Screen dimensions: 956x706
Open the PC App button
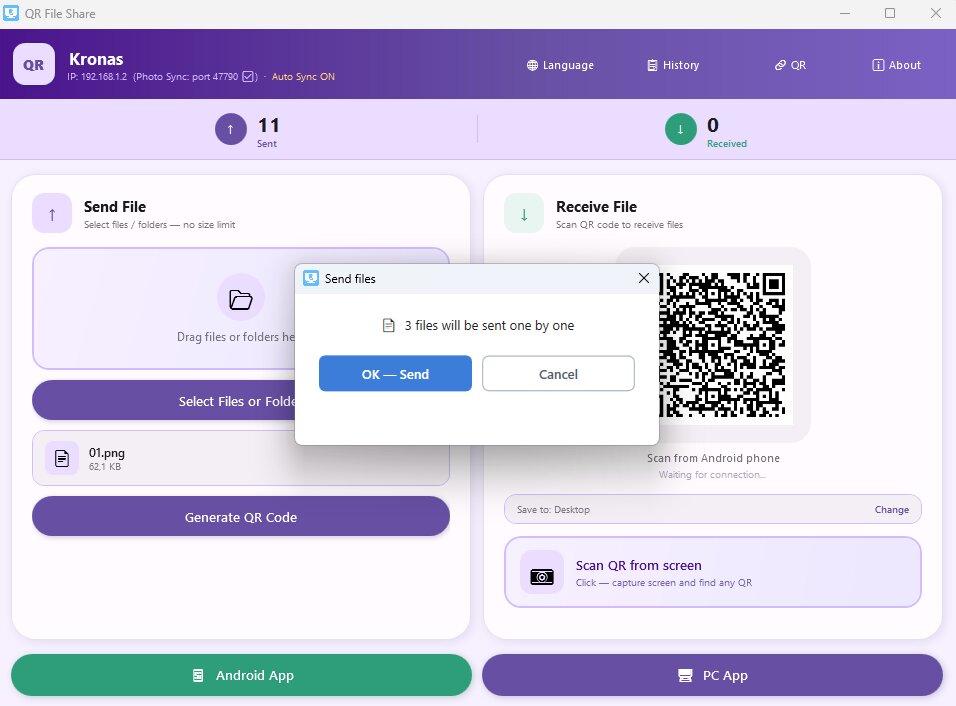click(712, 675)
